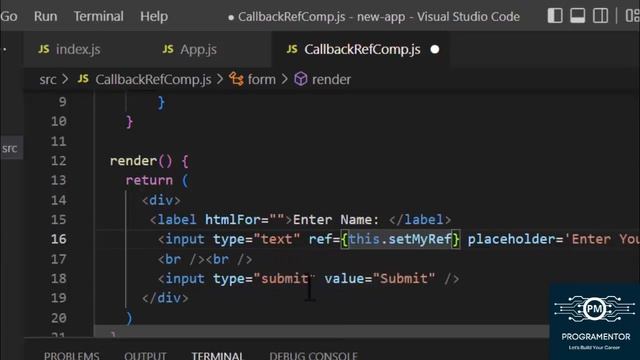Open the DEBUG CONSOLE panel tab
This screenshot has height=360, width=640.
click(x=313, y=356)
